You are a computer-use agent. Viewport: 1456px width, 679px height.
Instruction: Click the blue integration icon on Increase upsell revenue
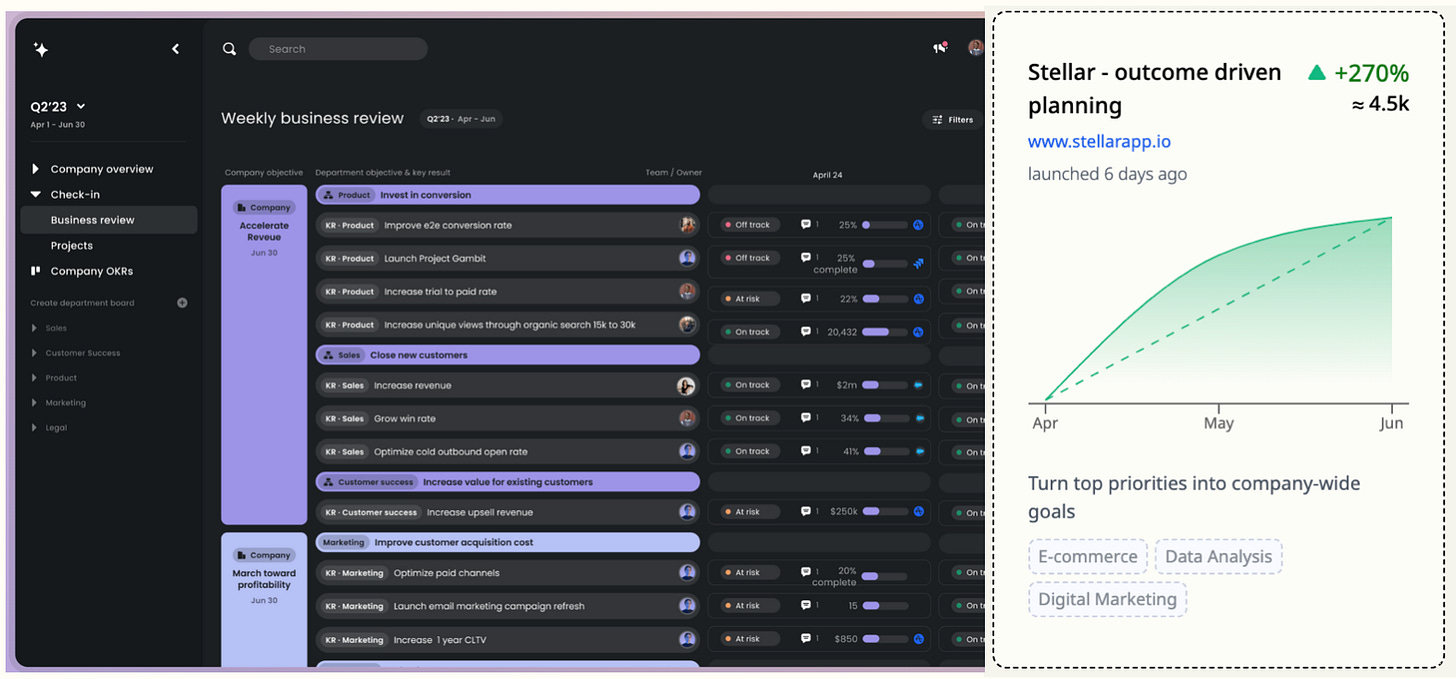point(918,512)
